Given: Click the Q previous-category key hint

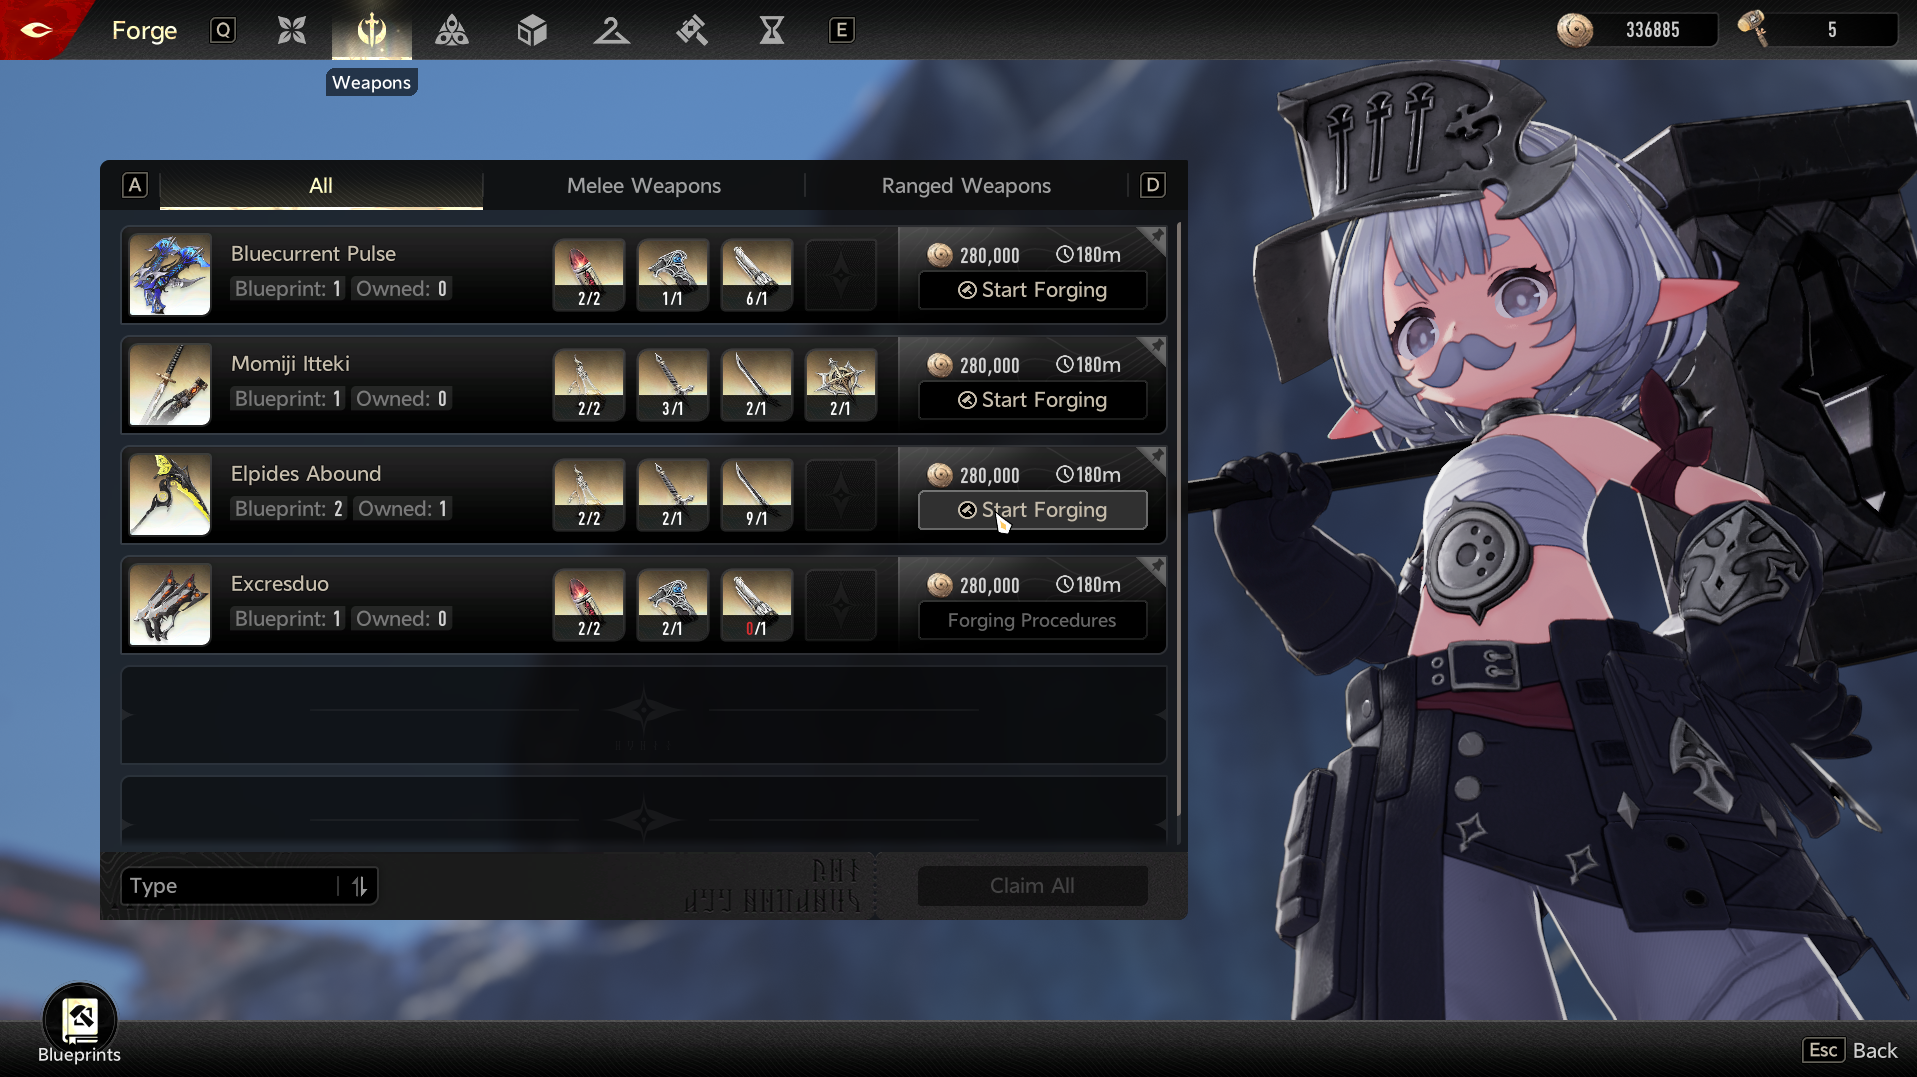Looking at the screenshot, I should 223,30.
